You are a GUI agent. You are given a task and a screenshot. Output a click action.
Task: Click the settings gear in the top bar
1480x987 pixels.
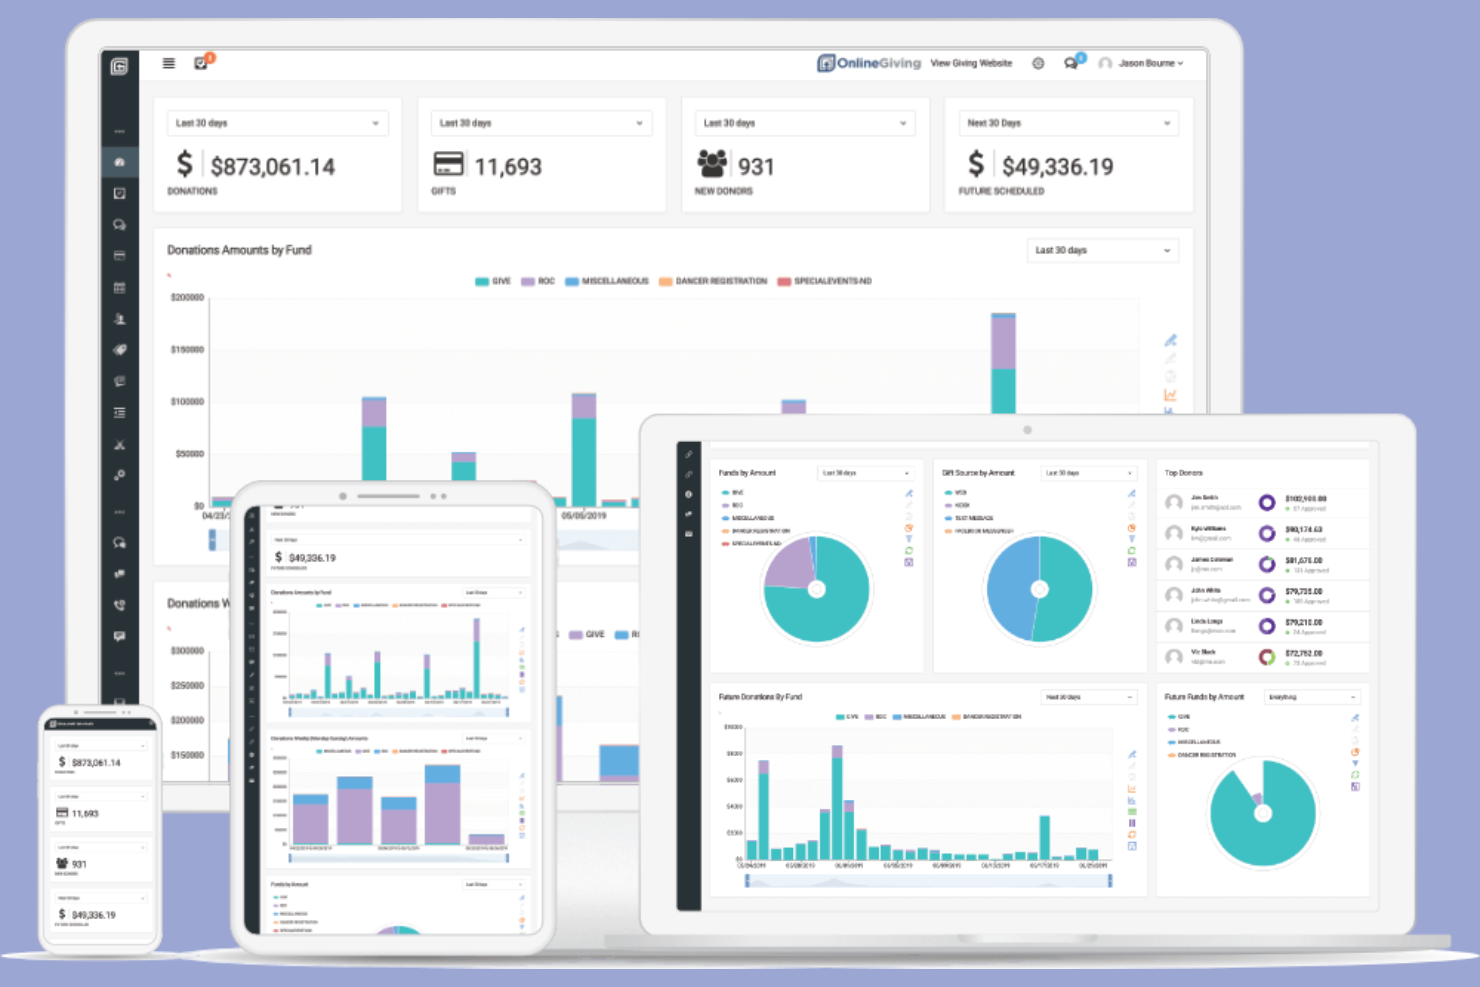tap(1037, 63)
